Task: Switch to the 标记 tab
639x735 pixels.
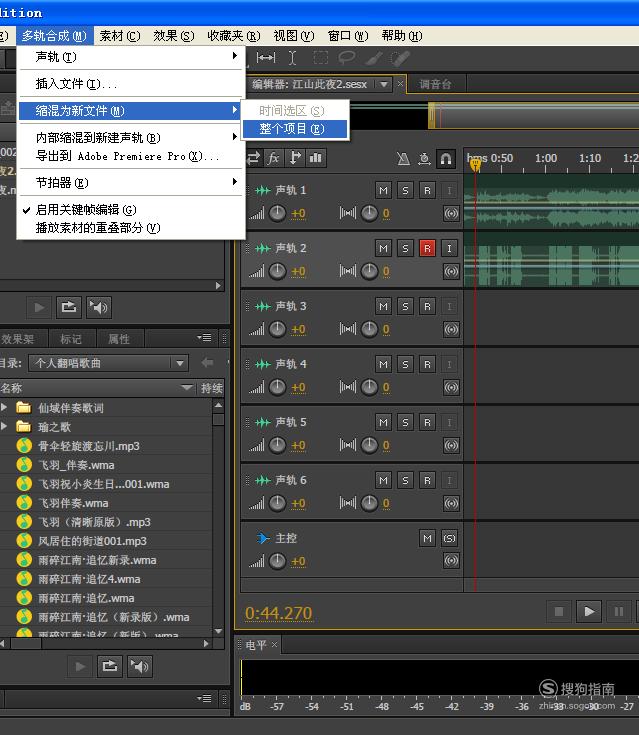Action: 71,339
